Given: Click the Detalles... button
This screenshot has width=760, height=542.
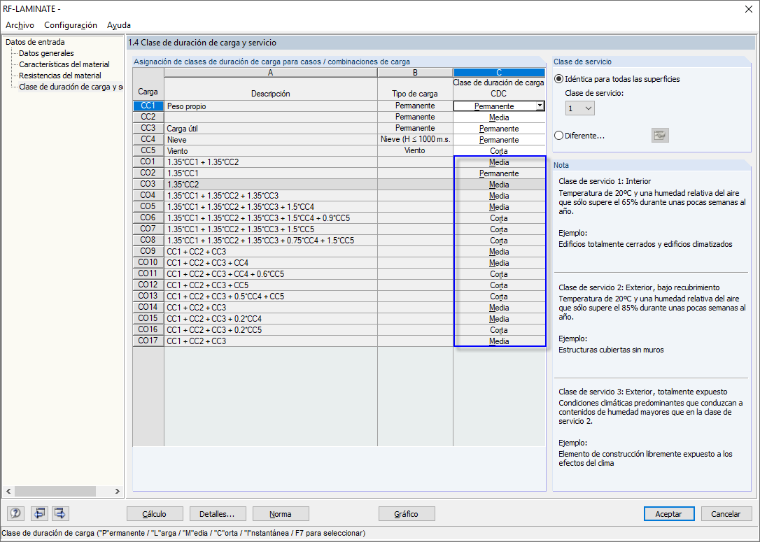Looking at the screenshot, I should [x=217, y=514].
